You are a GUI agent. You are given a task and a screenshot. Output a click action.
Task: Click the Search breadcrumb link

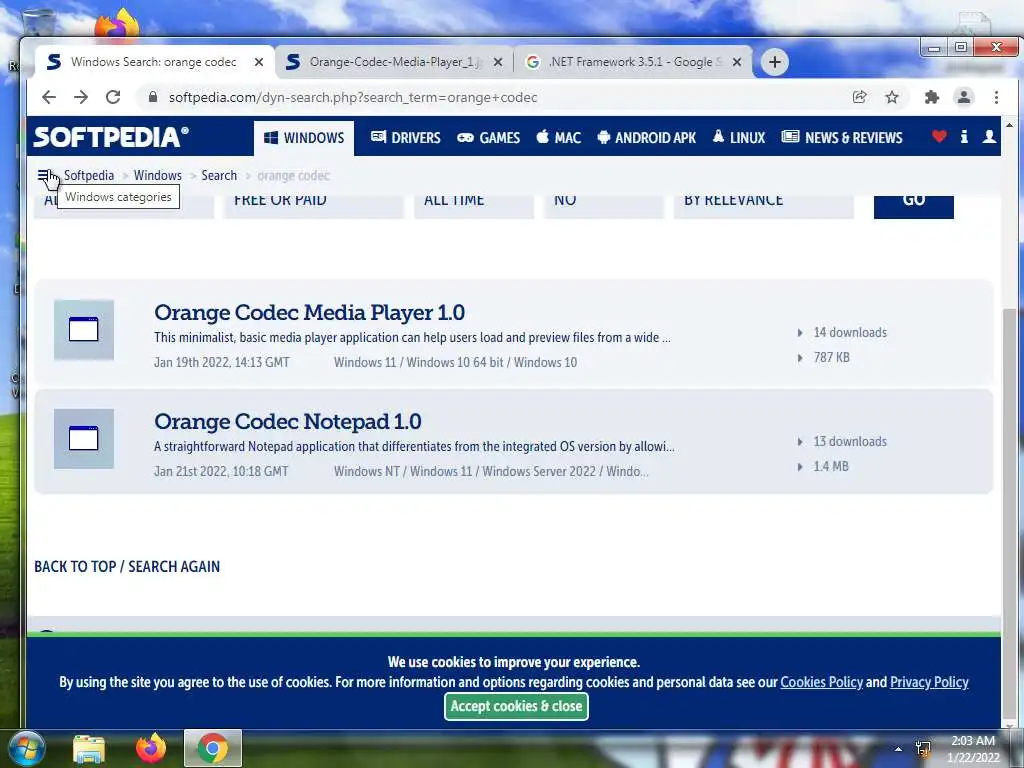pyautogui.click(x=219, y=175)
